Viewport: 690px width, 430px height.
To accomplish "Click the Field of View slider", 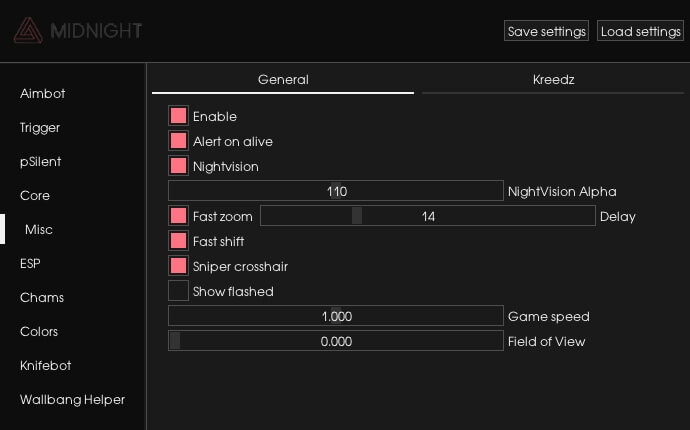I will [335, 341].
